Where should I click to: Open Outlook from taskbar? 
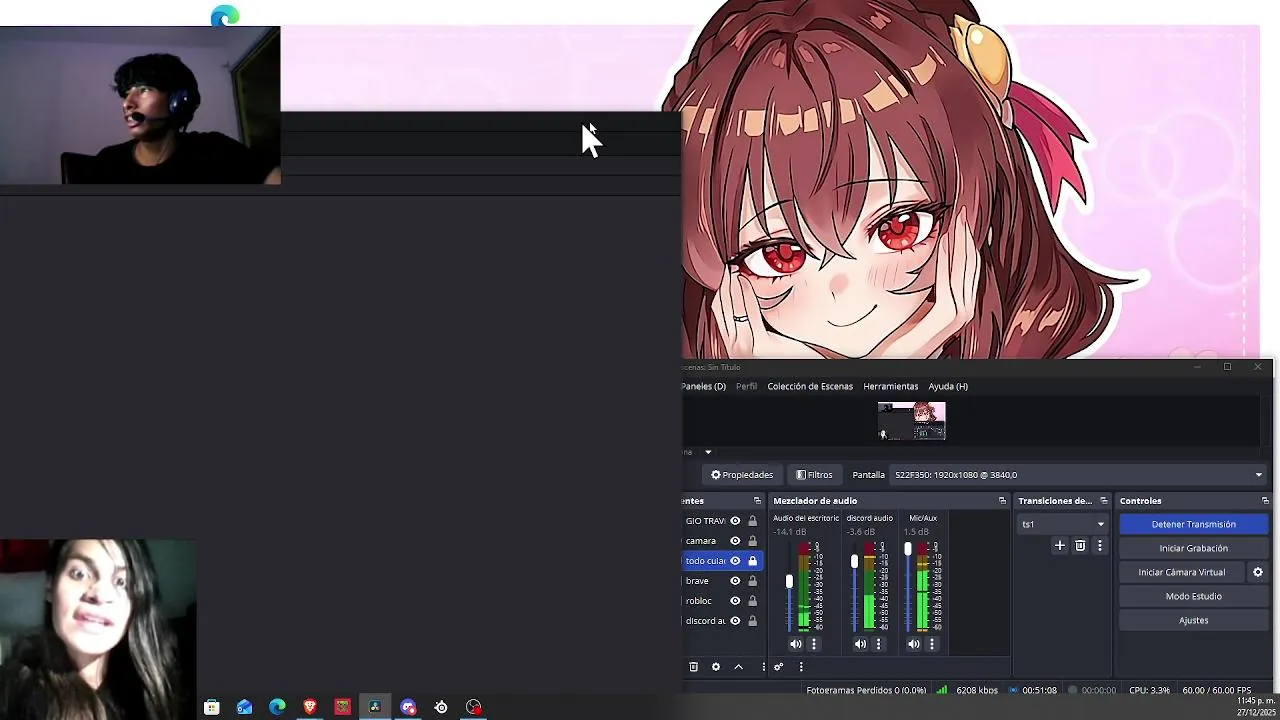tap(244, 707)
